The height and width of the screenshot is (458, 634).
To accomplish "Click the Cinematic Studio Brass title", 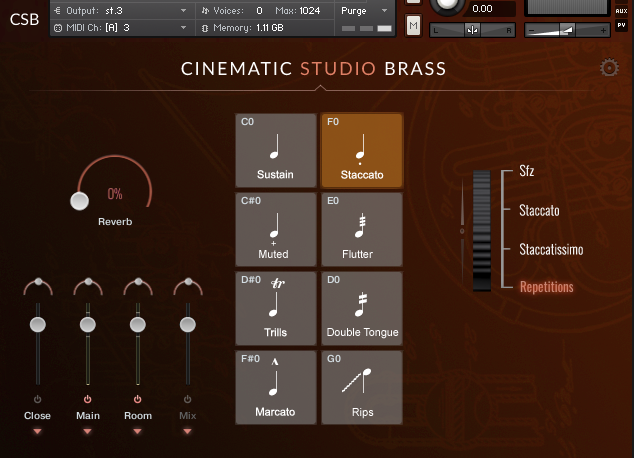I will 314,69.
